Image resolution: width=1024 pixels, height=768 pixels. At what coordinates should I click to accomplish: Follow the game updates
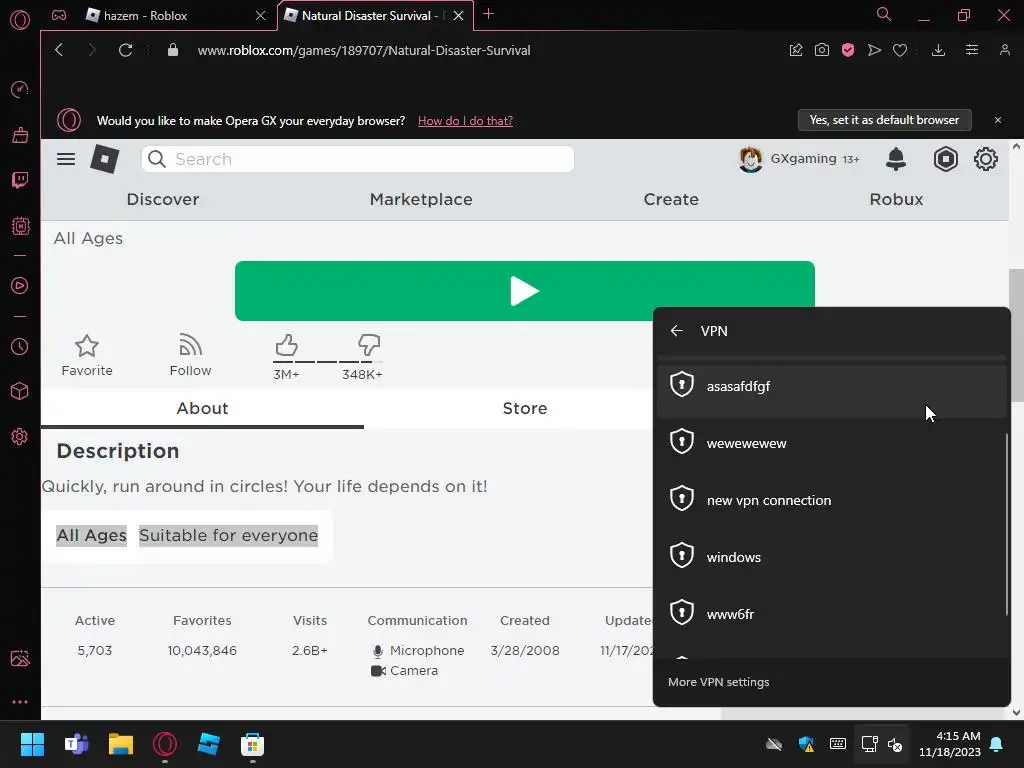tap(190, 355)
